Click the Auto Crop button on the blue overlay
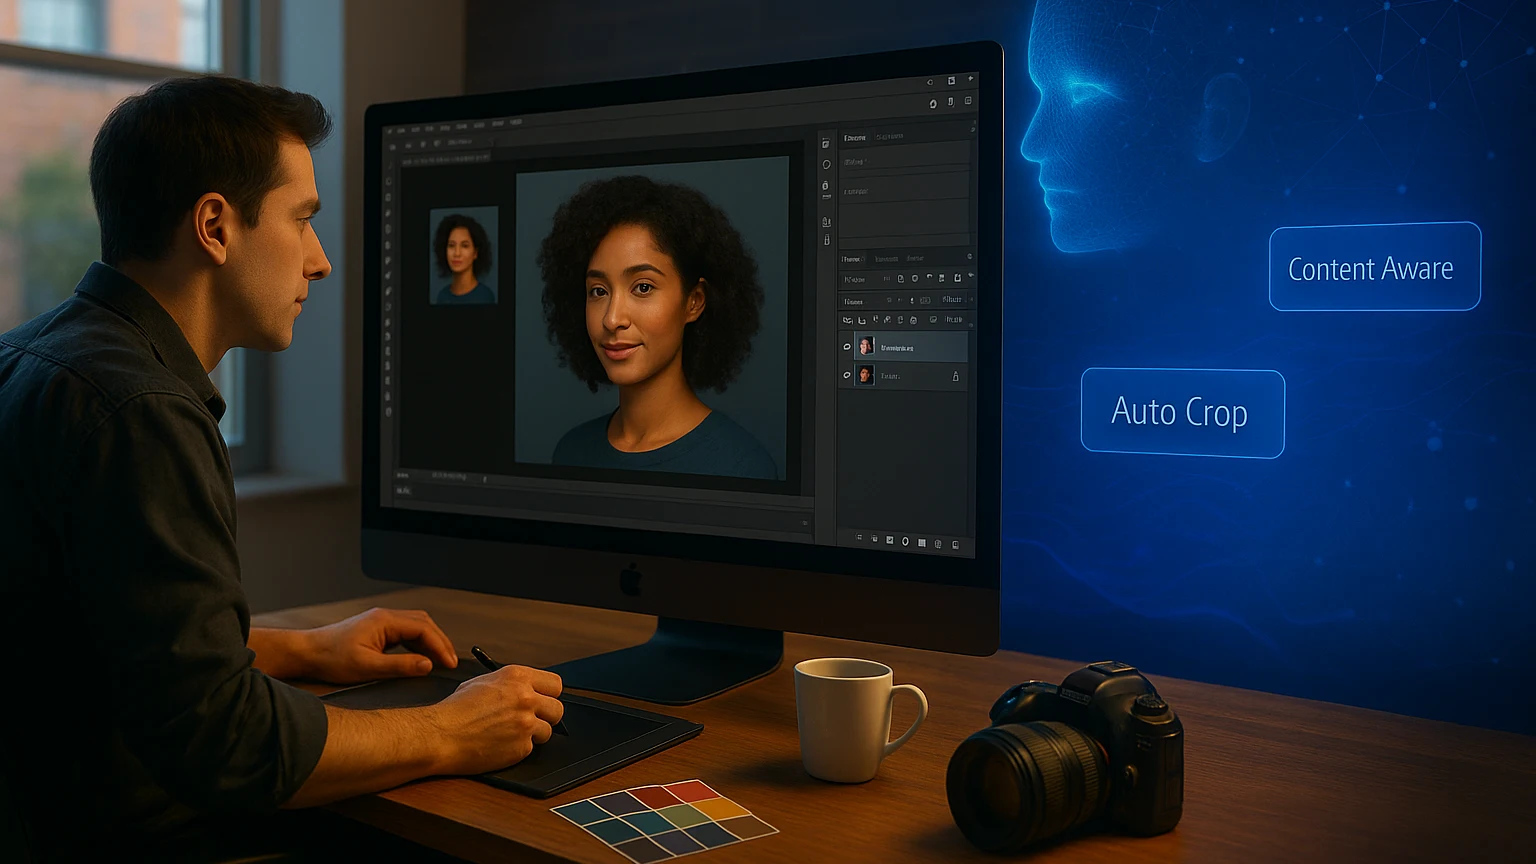Screen dimensions: 1536x864 point(1181,412)
